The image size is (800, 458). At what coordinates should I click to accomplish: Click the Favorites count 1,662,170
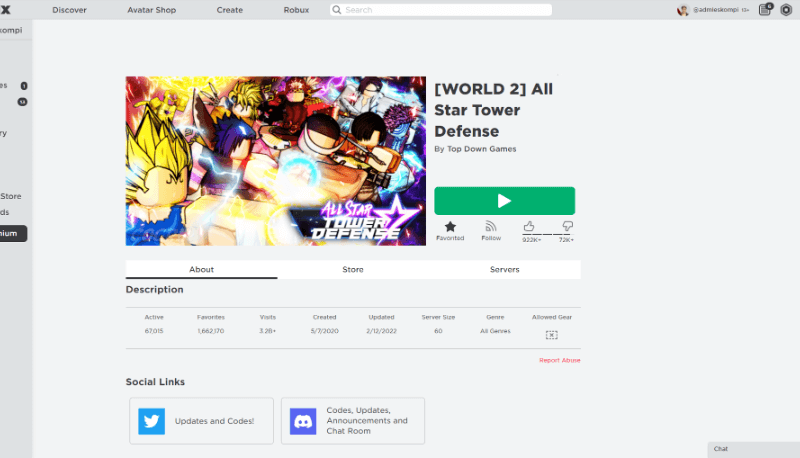(x=211, y=331)
